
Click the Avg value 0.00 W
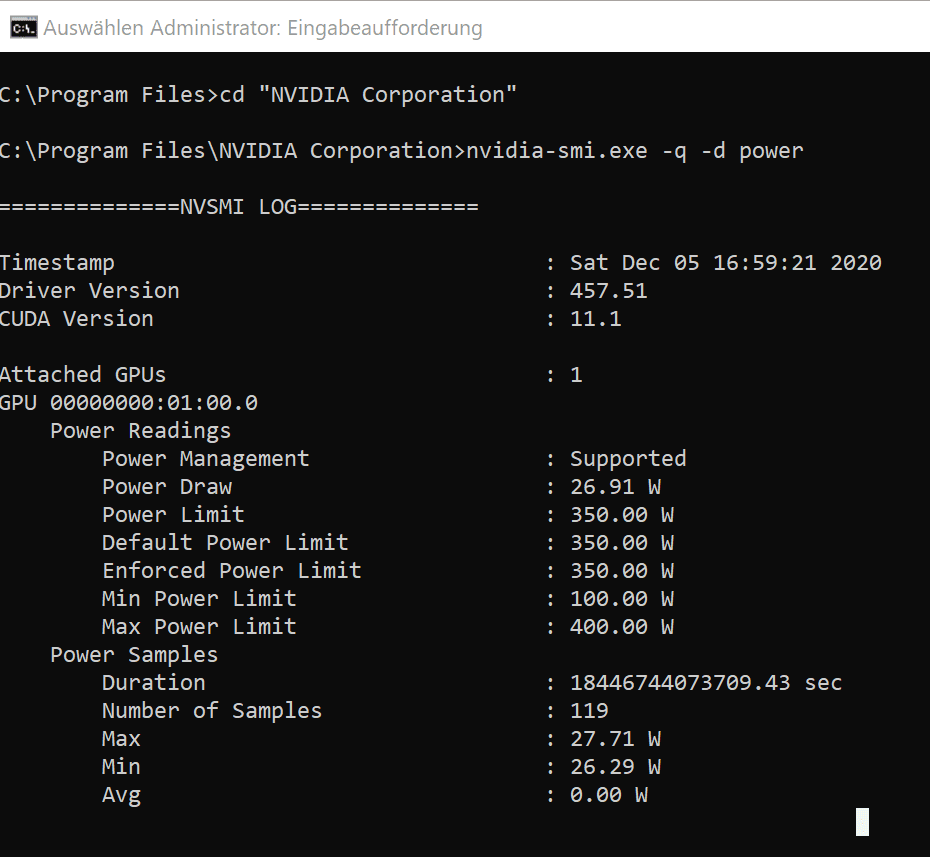pyautogui.click(x=609, y=795)
